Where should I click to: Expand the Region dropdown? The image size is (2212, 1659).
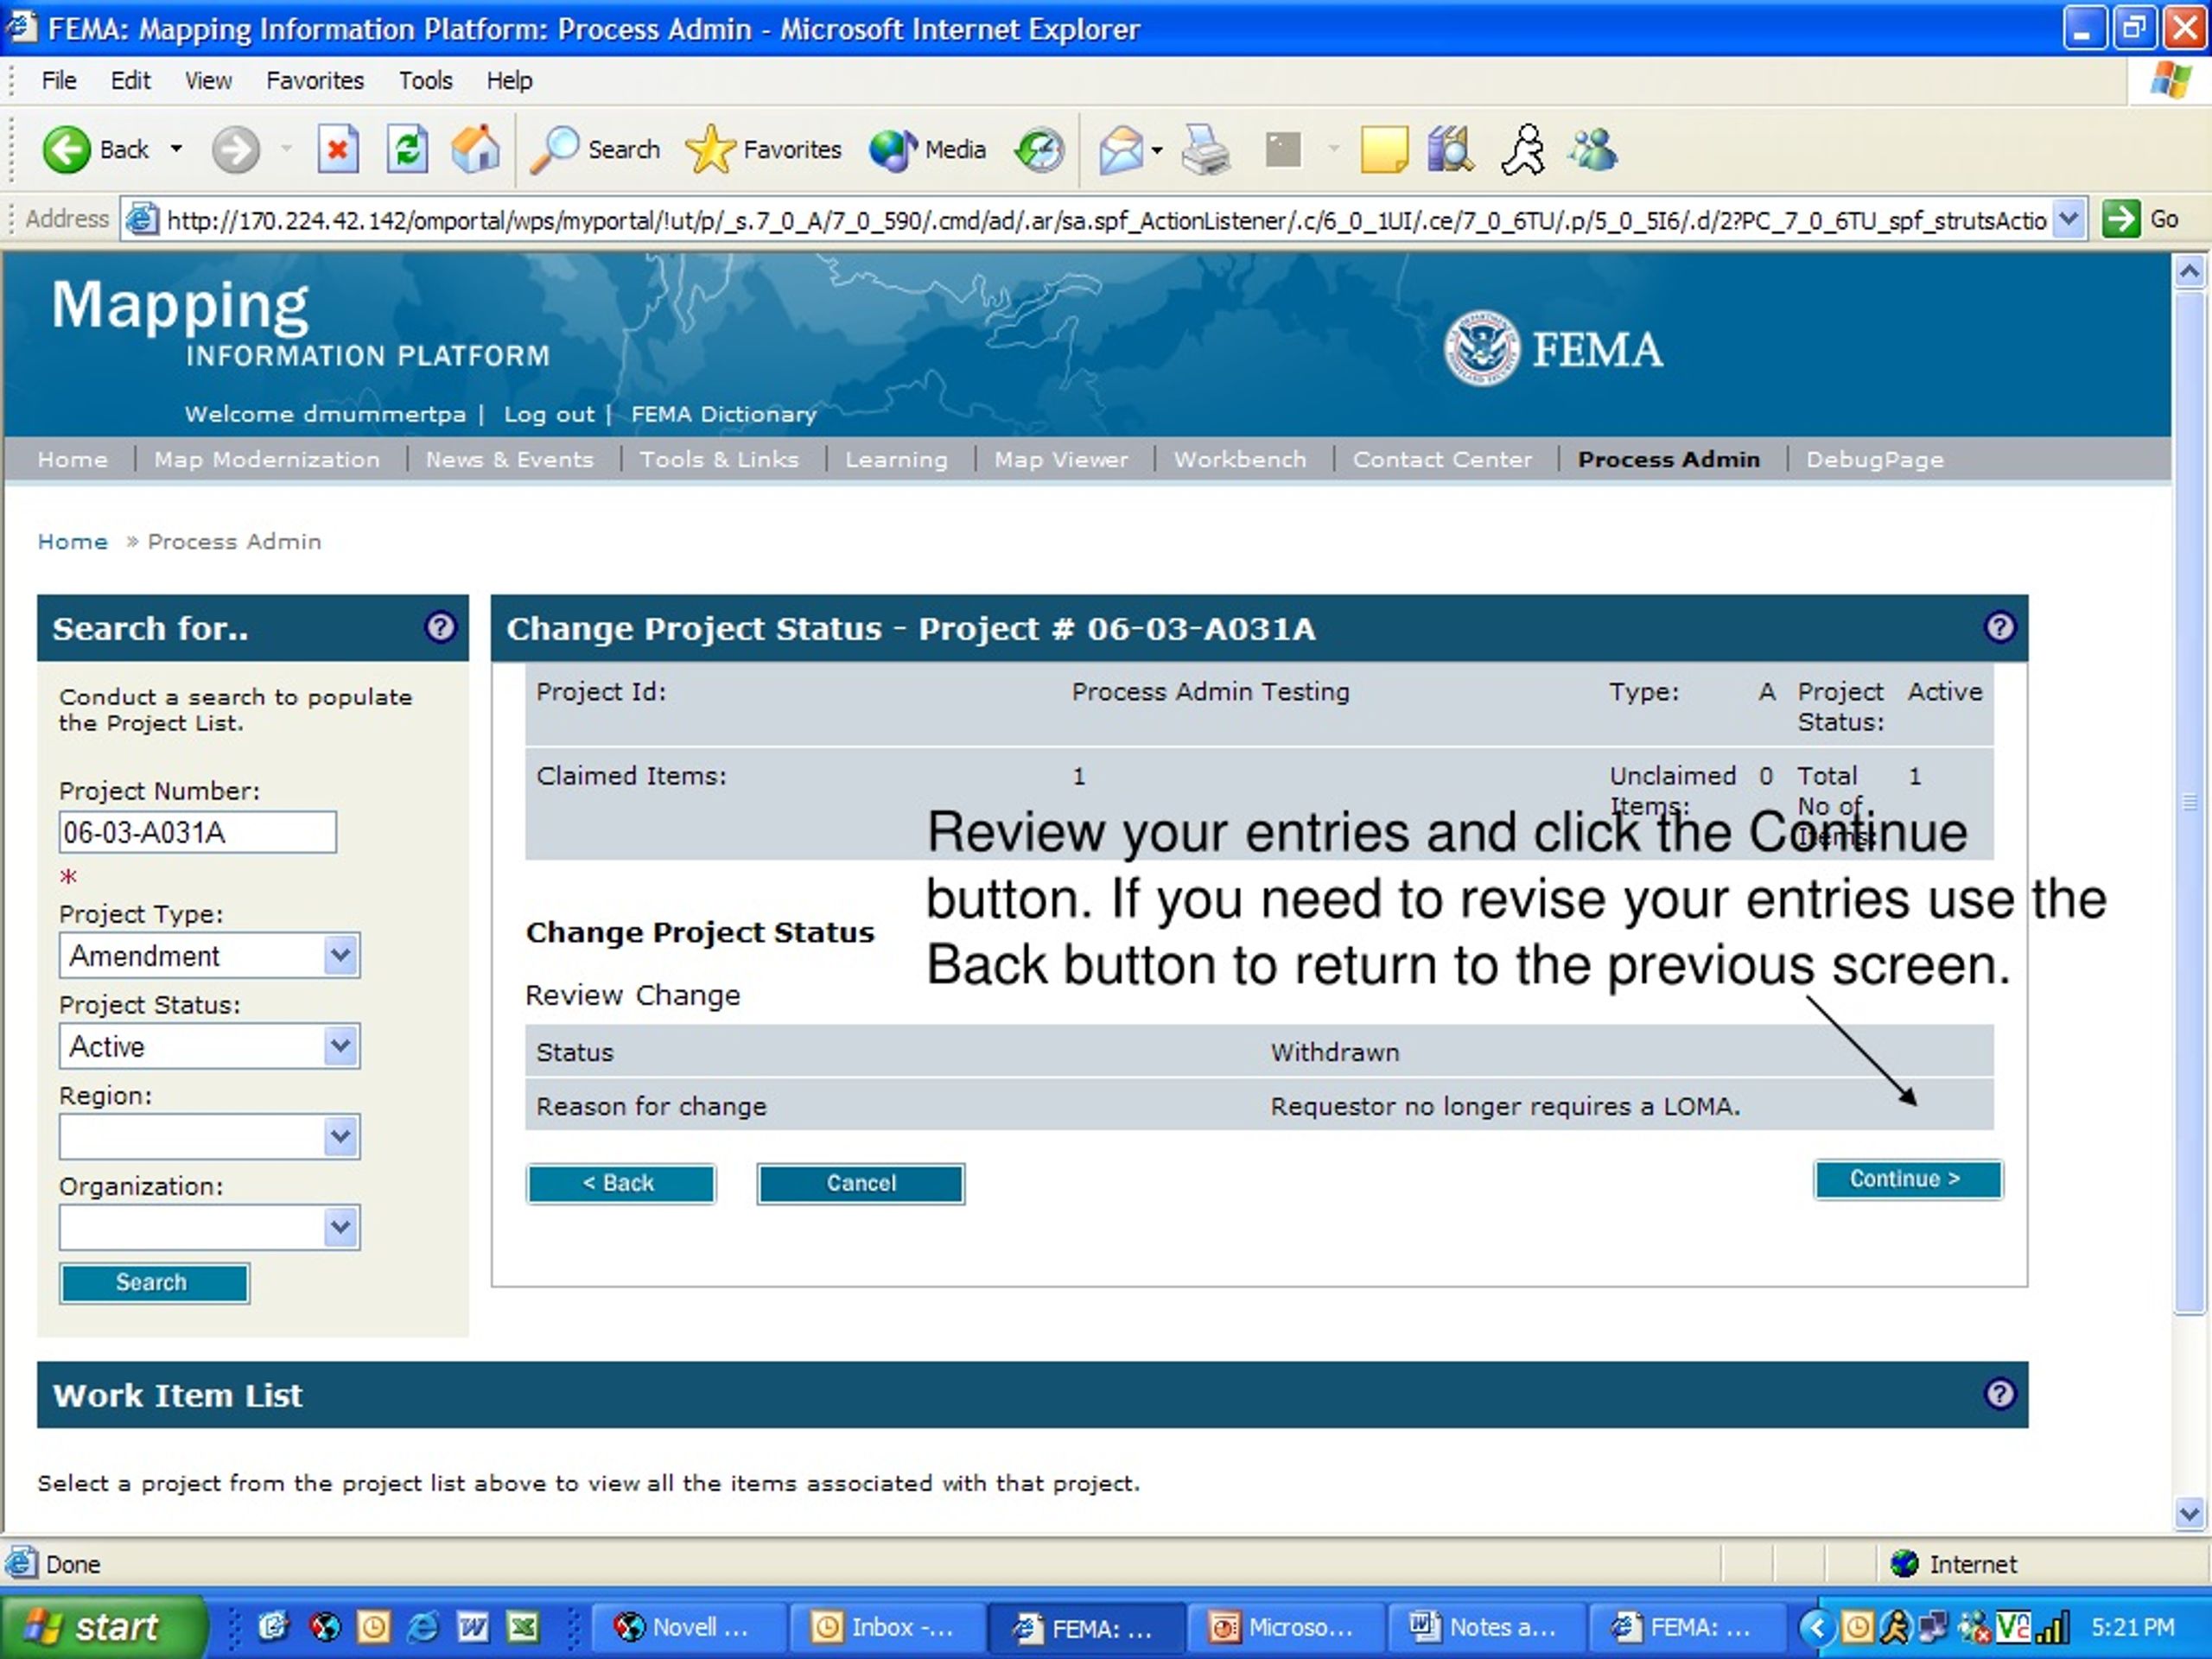tap(340, 1137)
